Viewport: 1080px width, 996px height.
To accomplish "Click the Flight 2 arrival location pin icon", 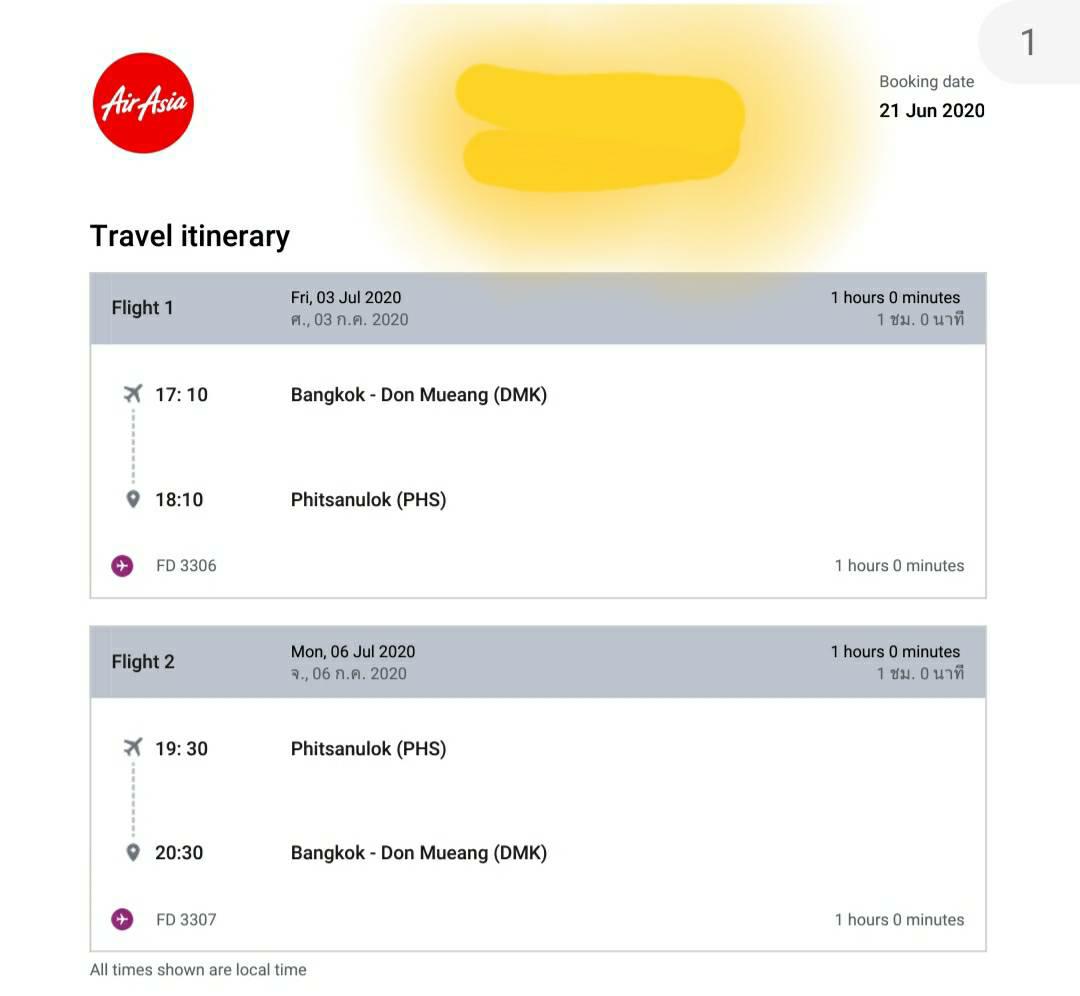I will tap(133, 852).
